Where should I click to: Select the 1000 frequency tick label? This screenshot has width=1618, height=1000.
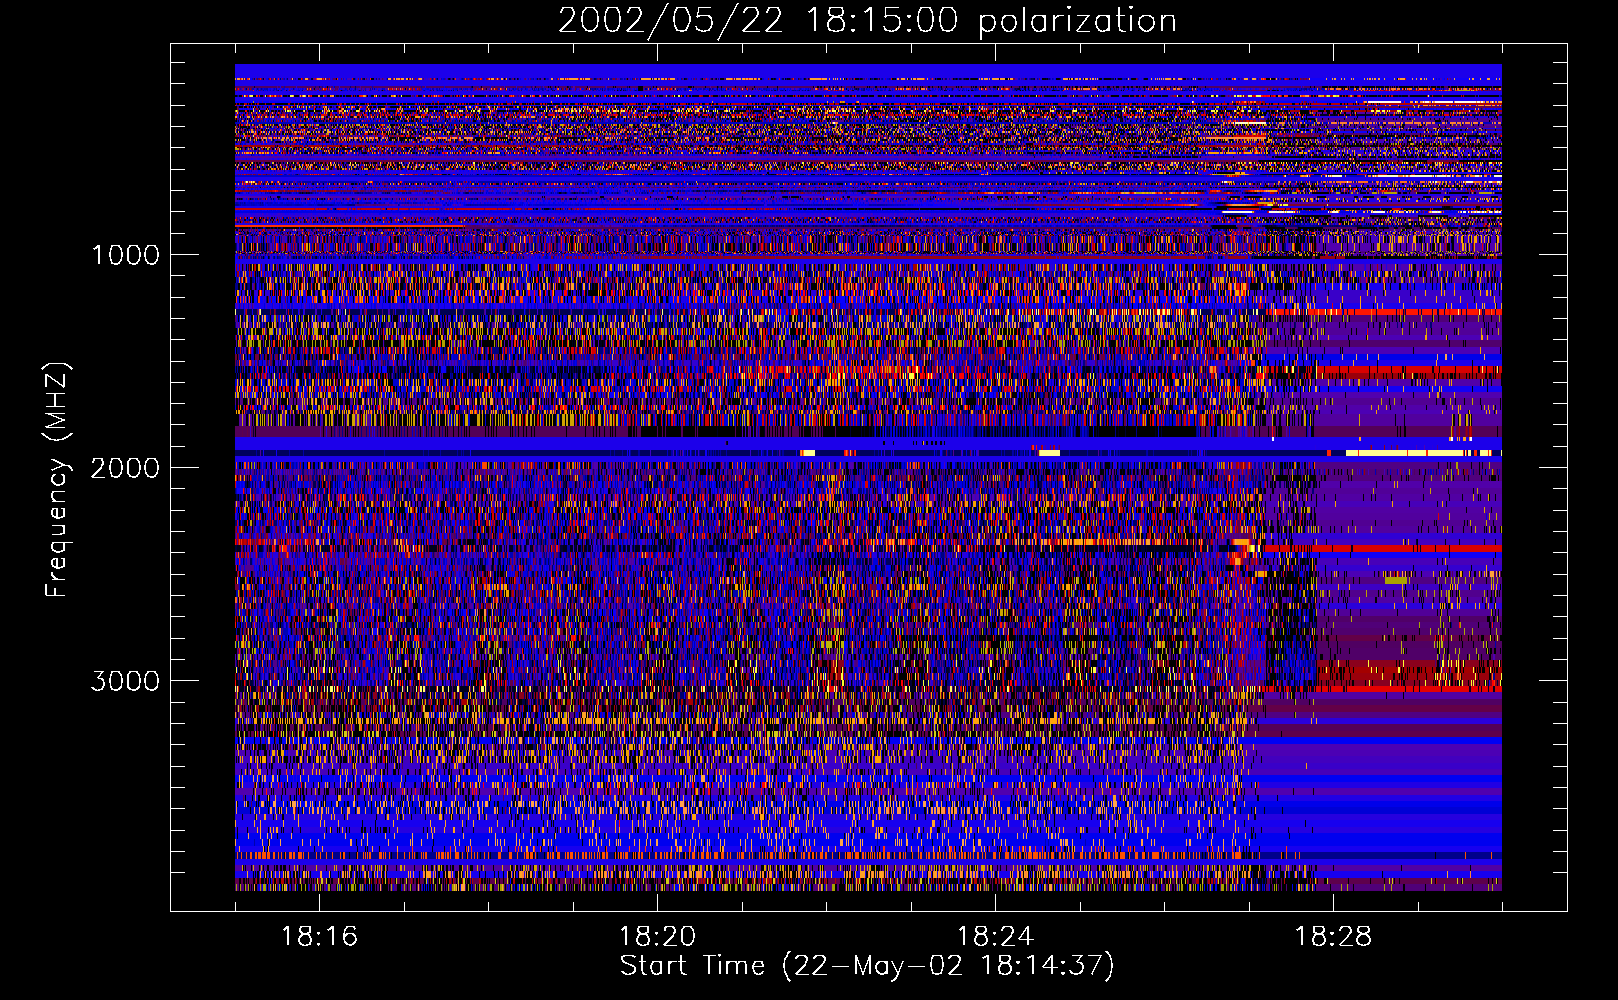tap(125, 255)
